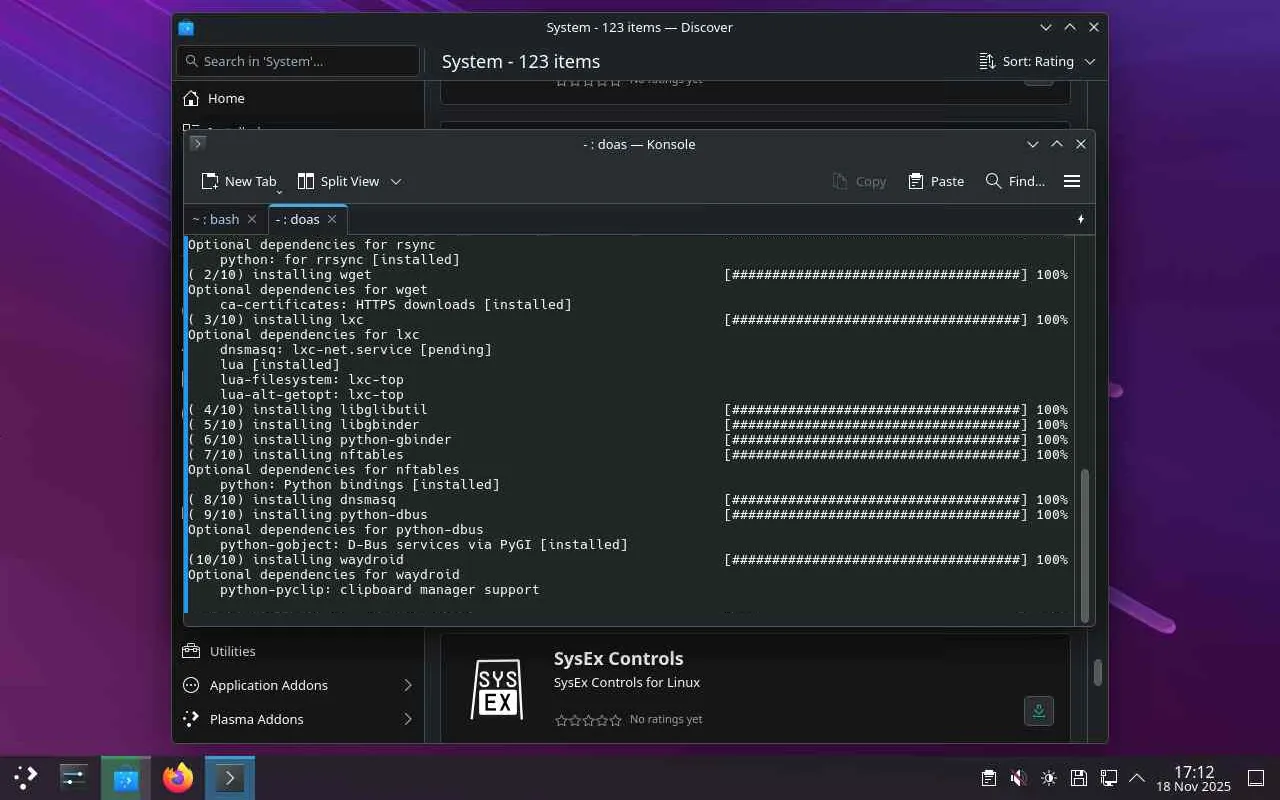Click 'python: Python bindings [installed]' line
Image resolution: width=1280 pixels, height=800 pixels.
point(360,484)
